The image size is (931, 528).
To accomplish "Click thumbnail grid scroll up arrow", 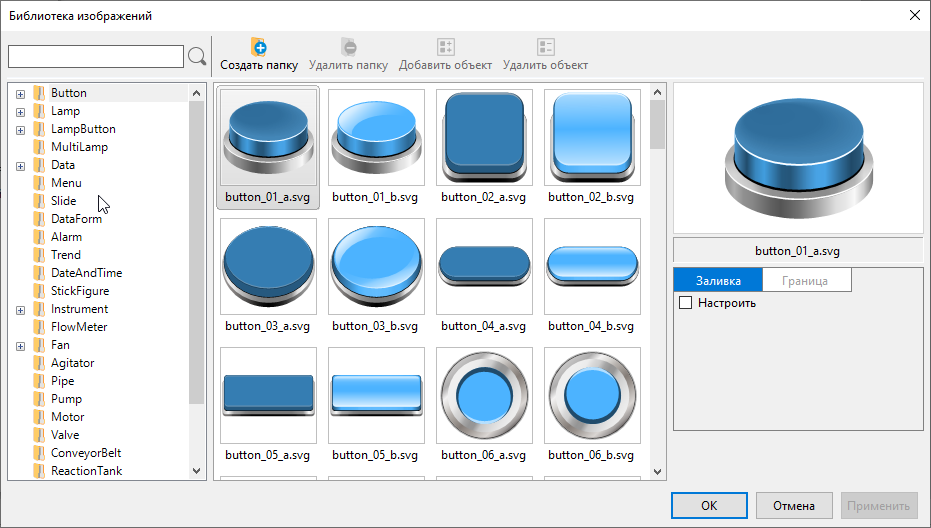I will coord(657,92).
